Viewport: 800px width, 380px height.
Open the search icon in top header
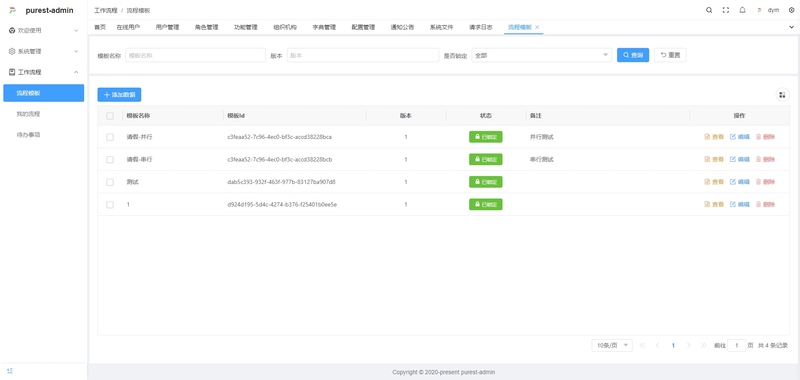click(x=709, y=10)
